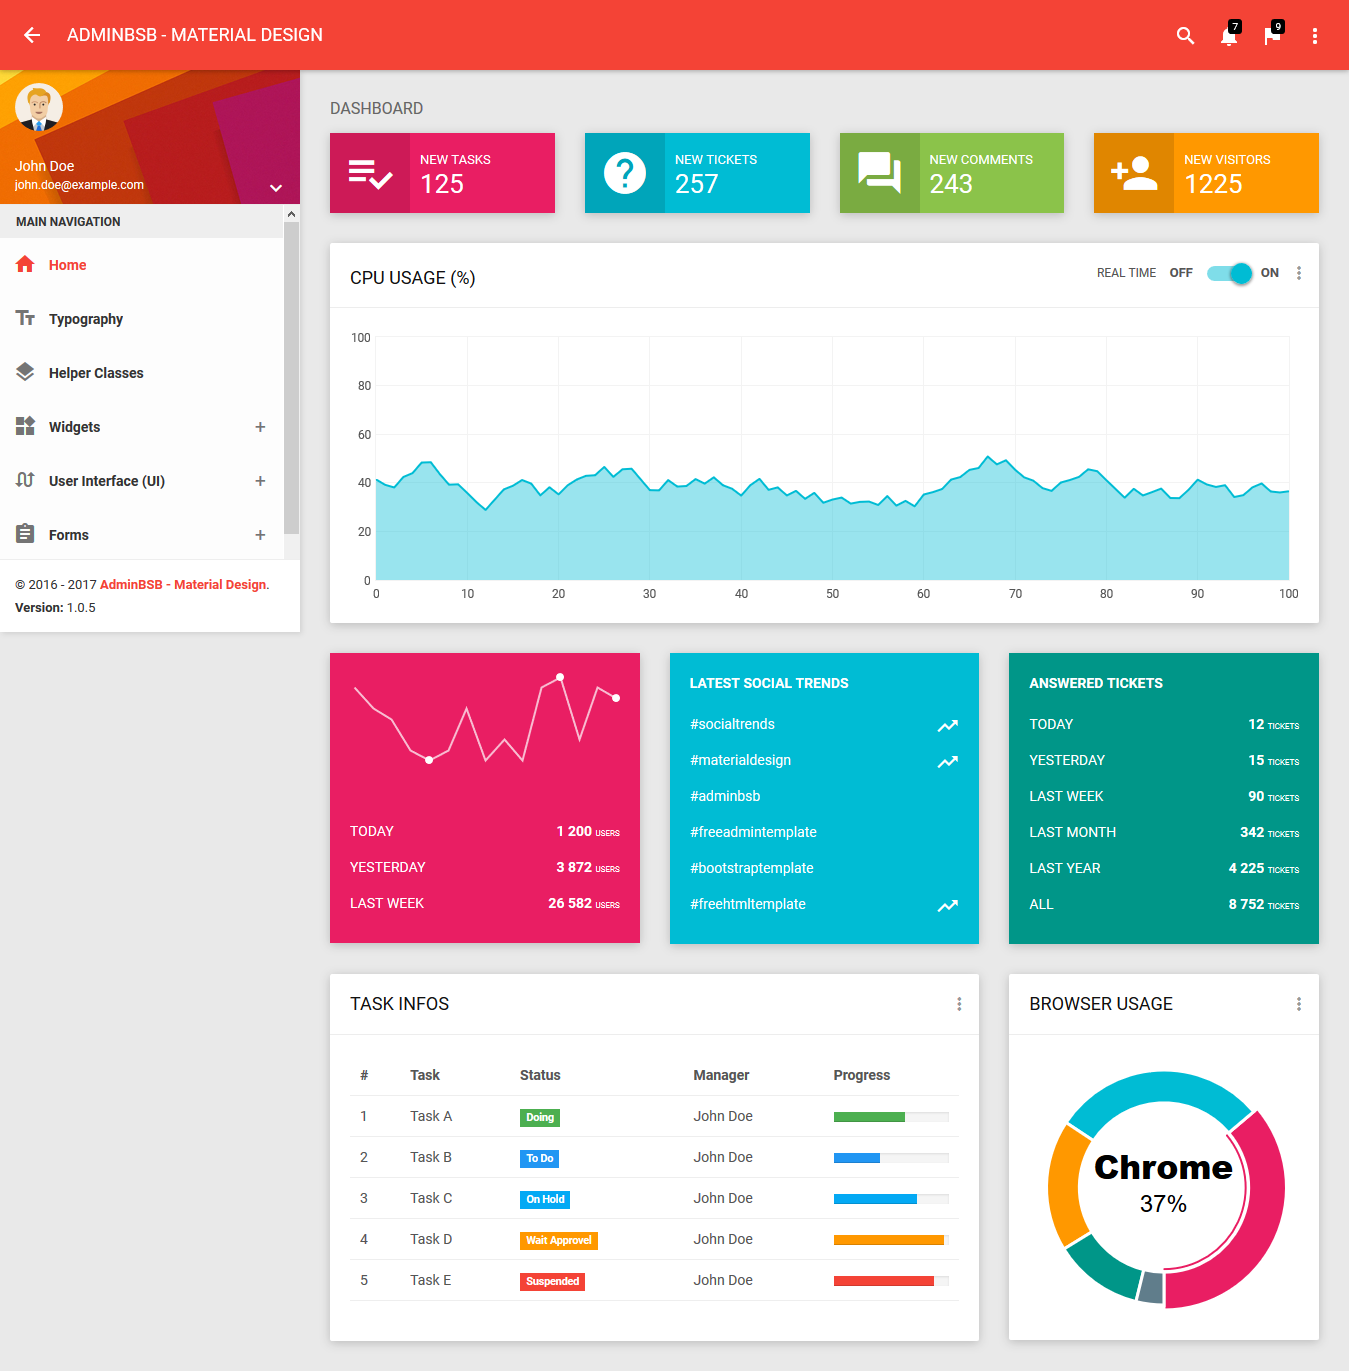The width and height of the screenshot is (1349, 1371).
Task: Click the New Tickets question mark icon
Action: pyautogui.click(x=624, y=172)
